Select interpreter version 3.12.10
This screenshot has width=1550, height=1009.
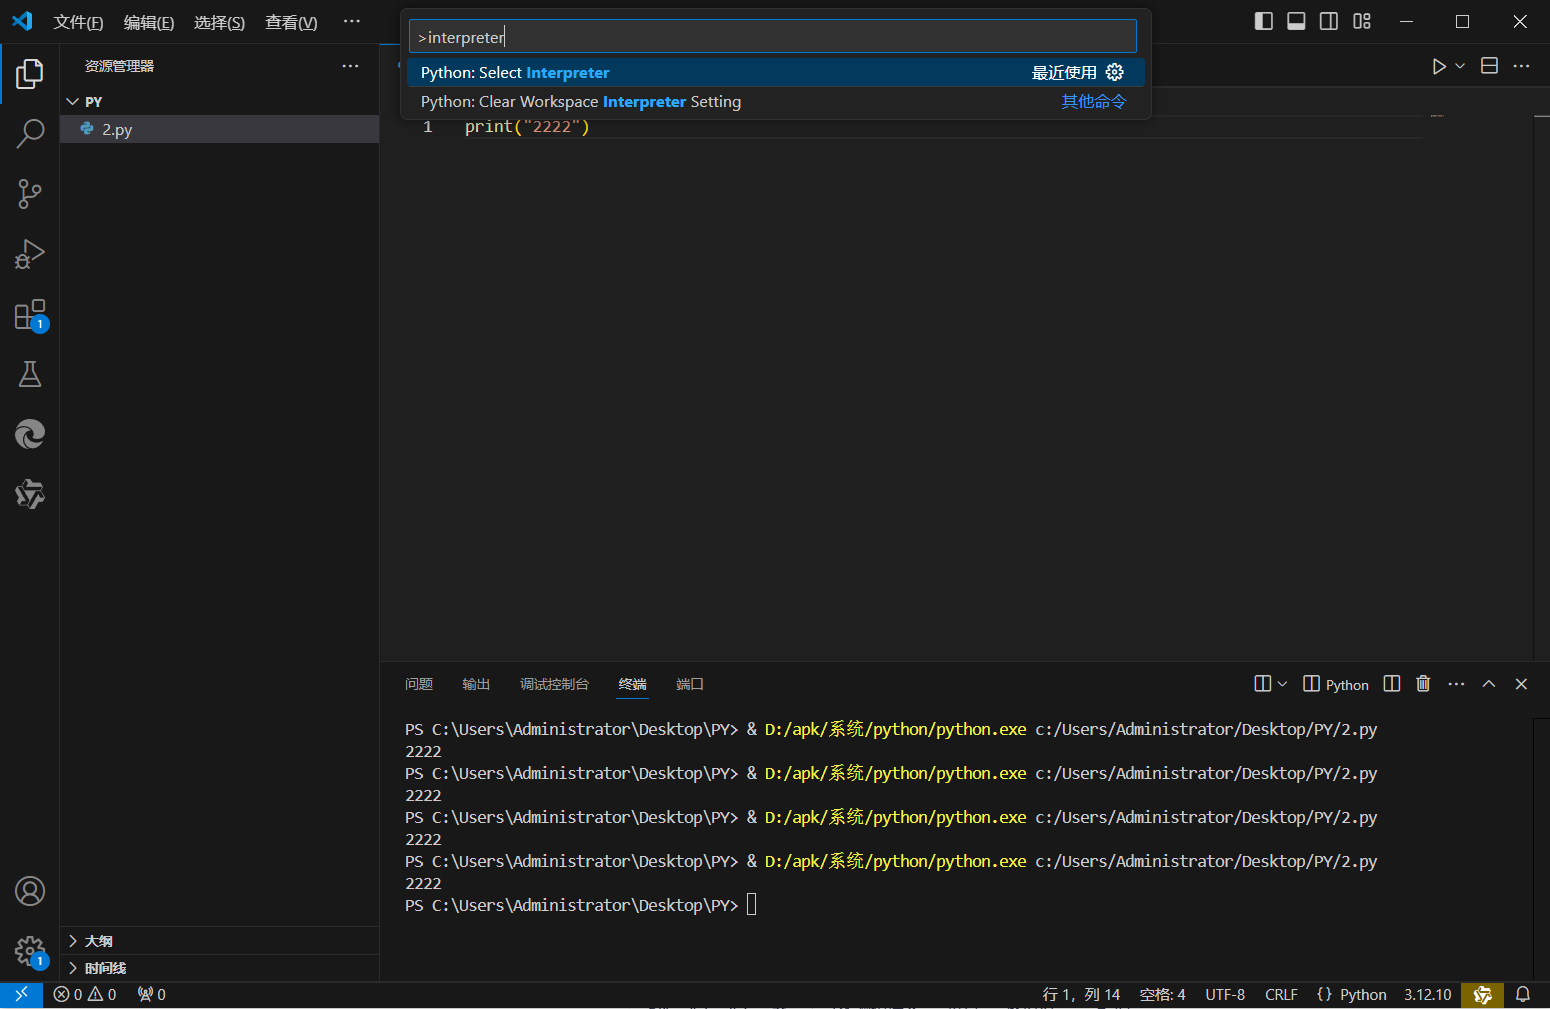(x=1427, y=994)
